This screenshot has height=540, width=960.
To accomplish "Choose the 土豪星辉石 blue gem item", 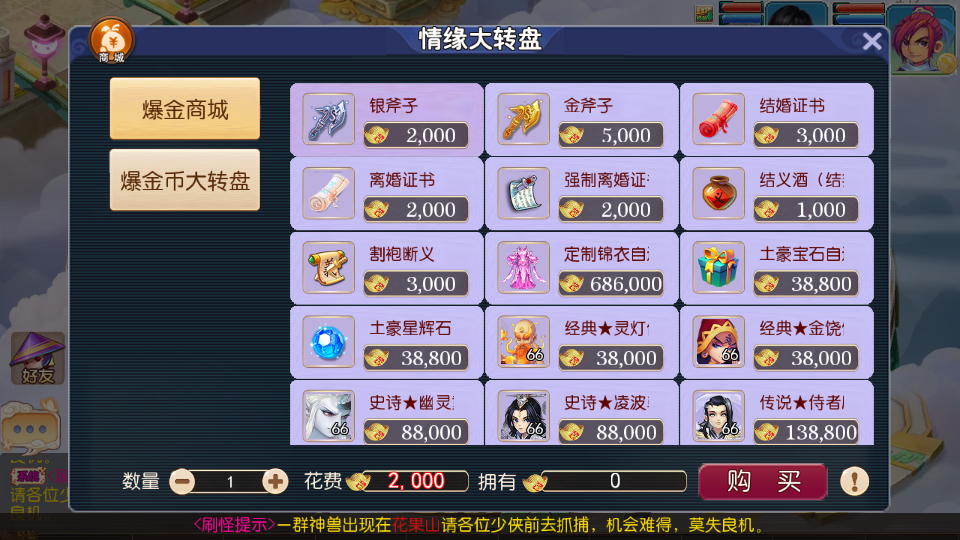I will (386, 342).
